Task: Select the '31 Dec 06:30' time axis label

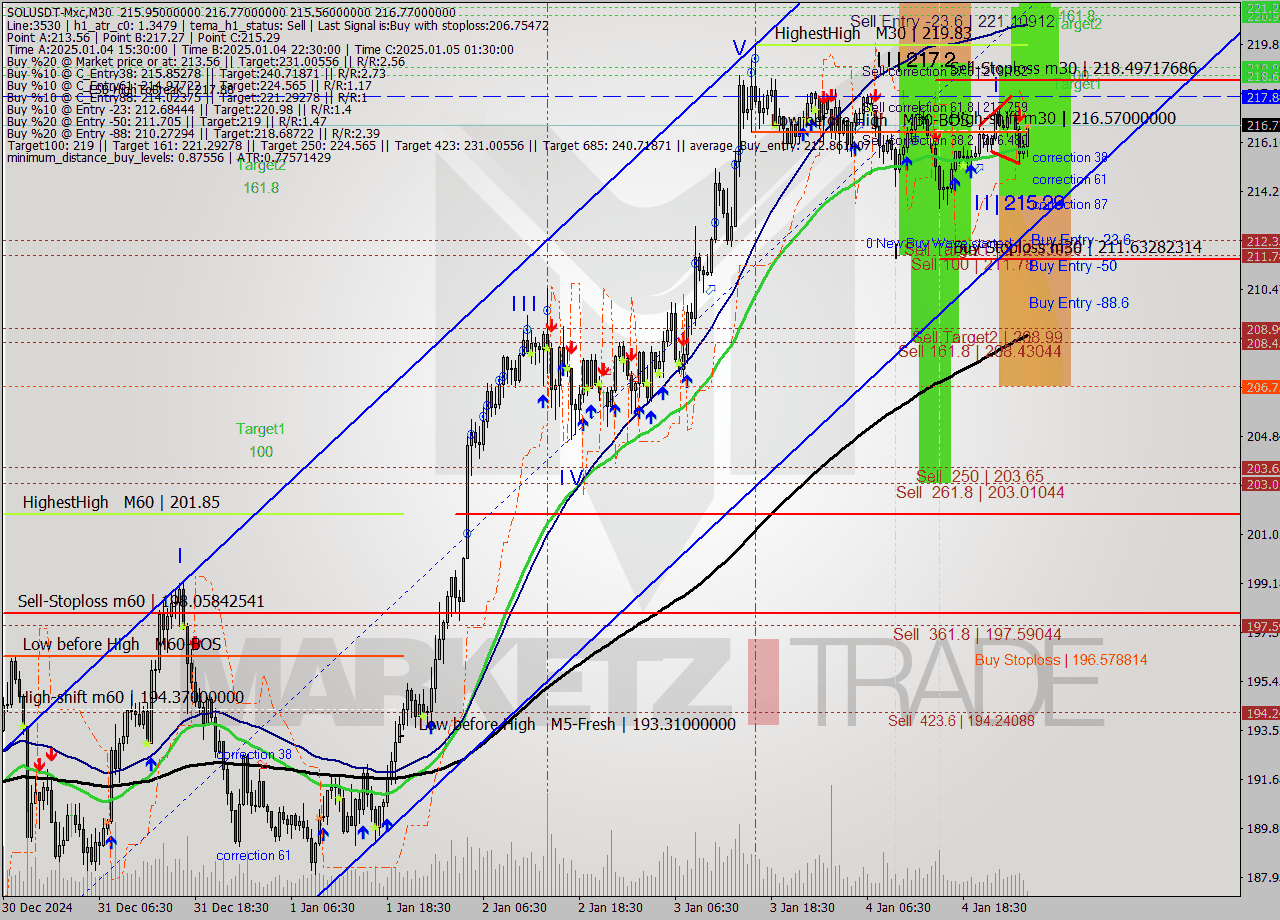Action: (134, 908)
